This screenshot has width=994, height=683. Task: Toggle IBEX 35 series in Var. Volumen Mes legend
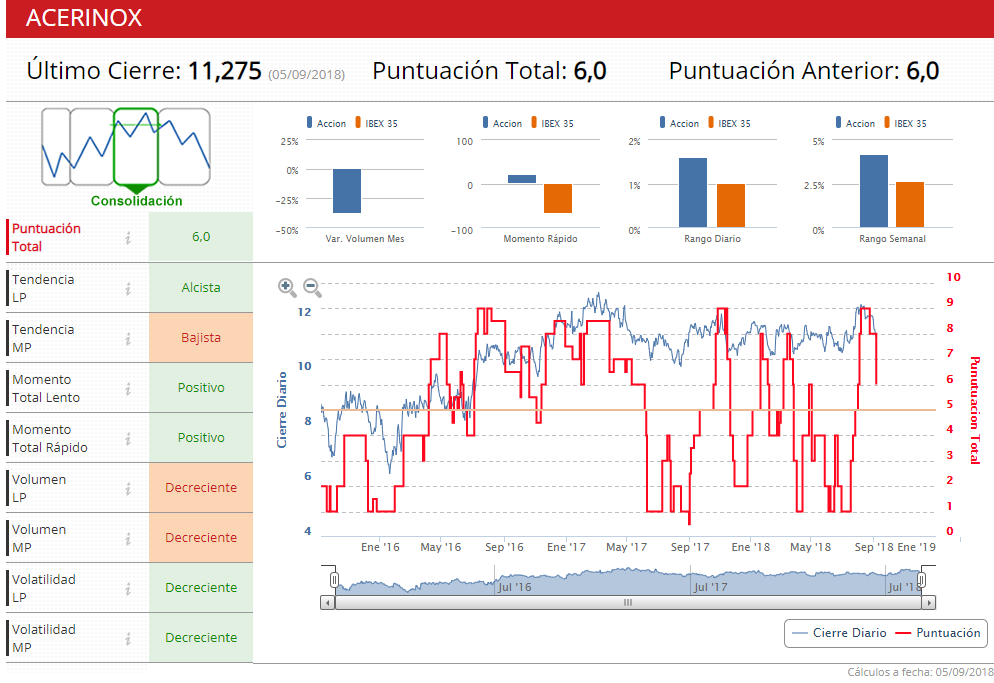coord(377,123)
